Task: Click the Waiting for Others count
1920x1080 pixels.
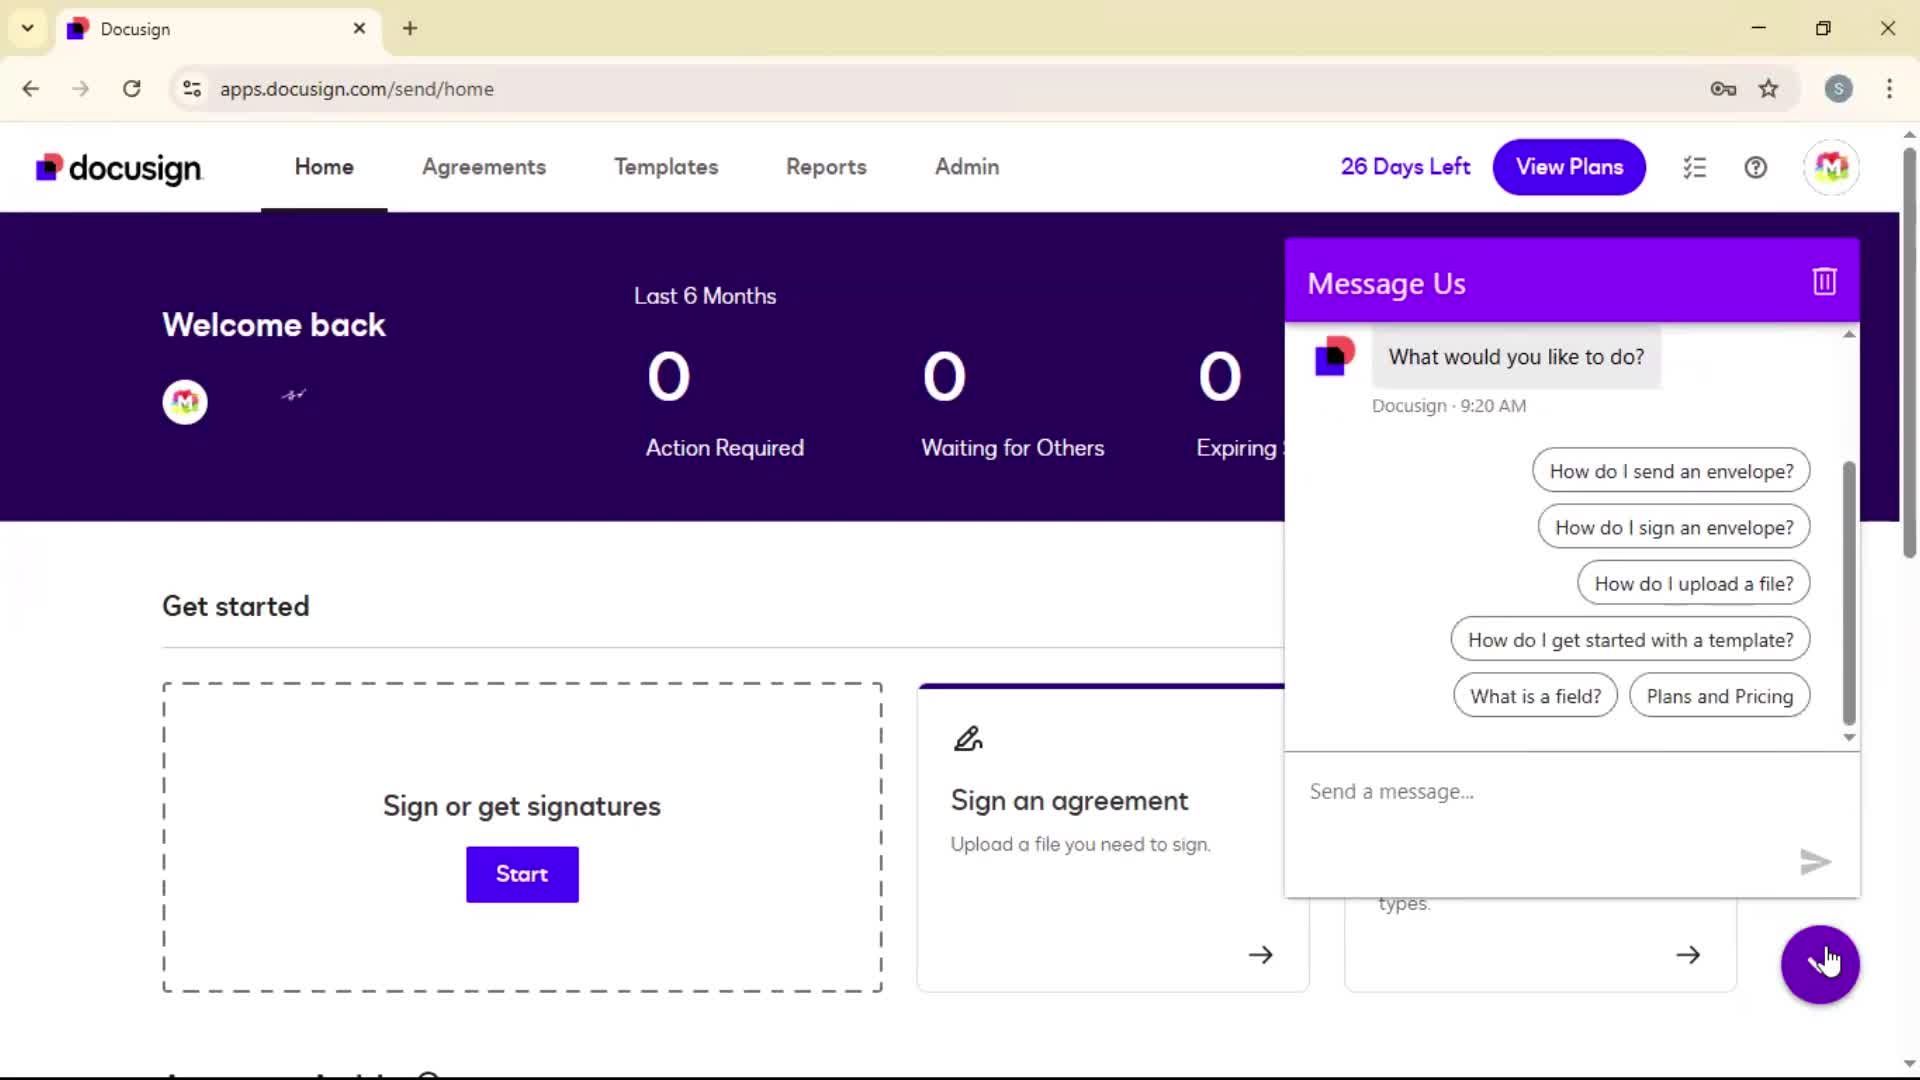Action: (944, 377)
